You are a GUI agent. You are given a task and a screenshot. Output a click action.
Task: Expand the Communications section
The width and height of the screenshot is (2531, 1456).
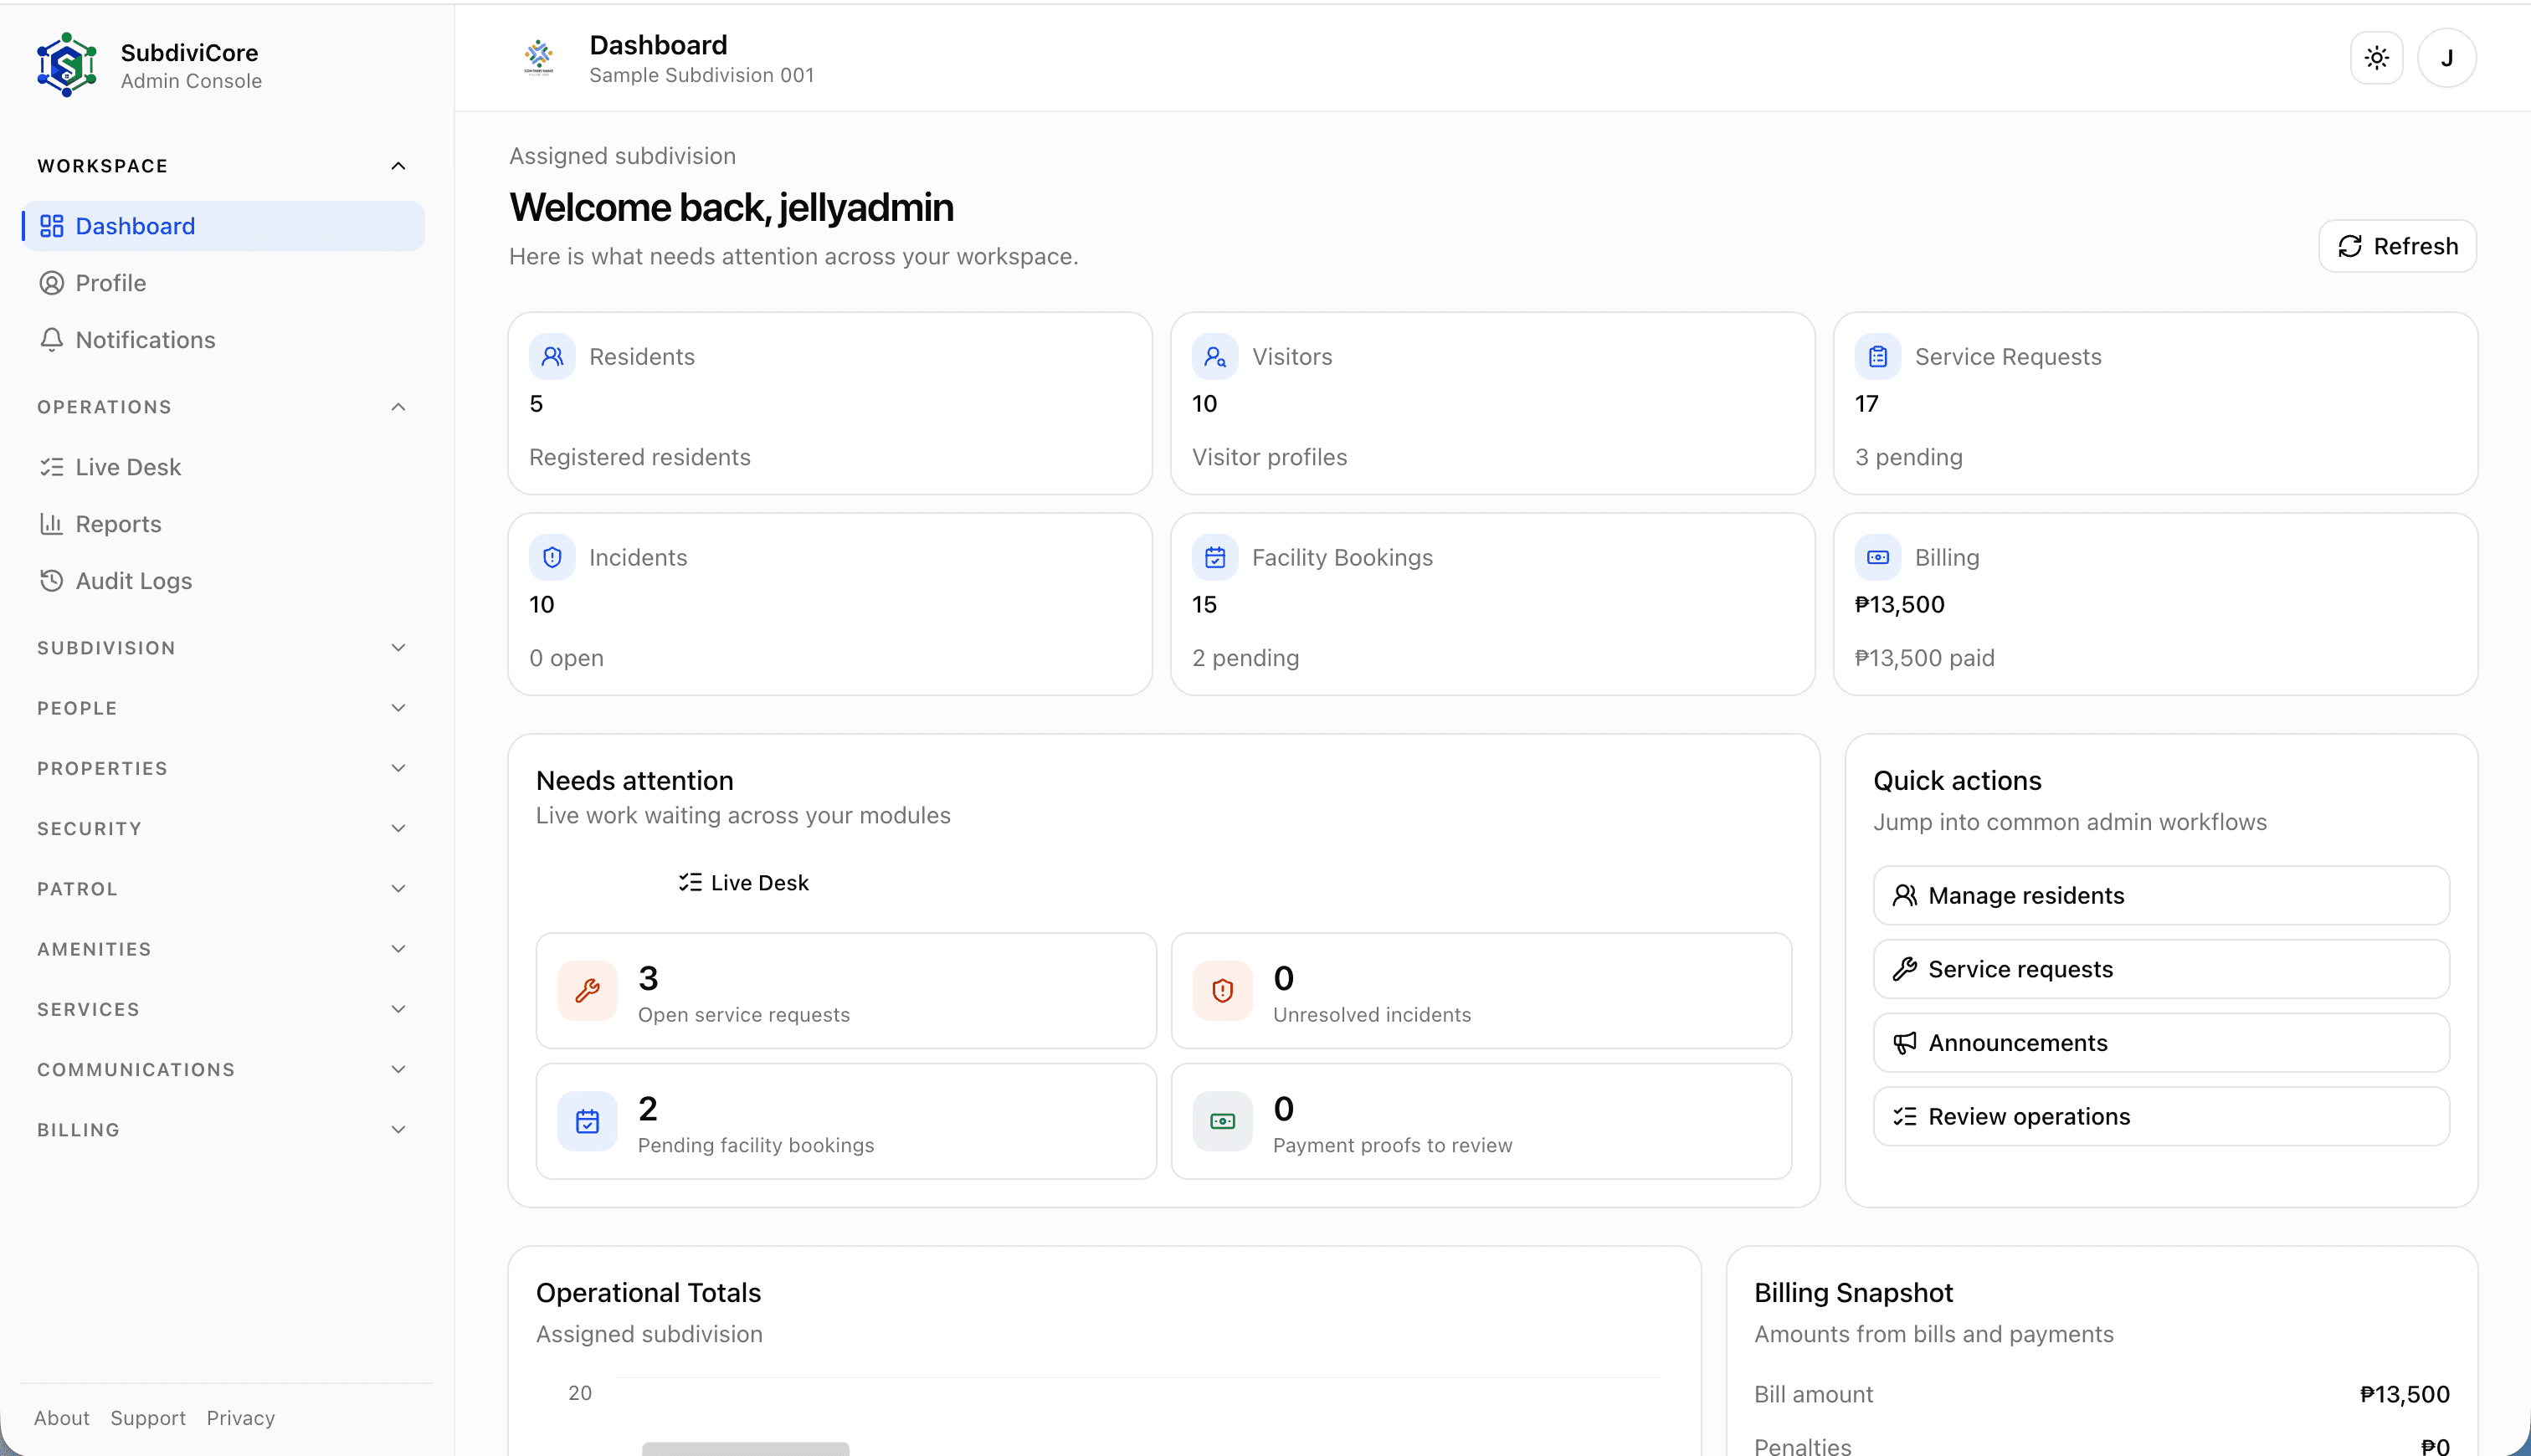pos(222,1069)
